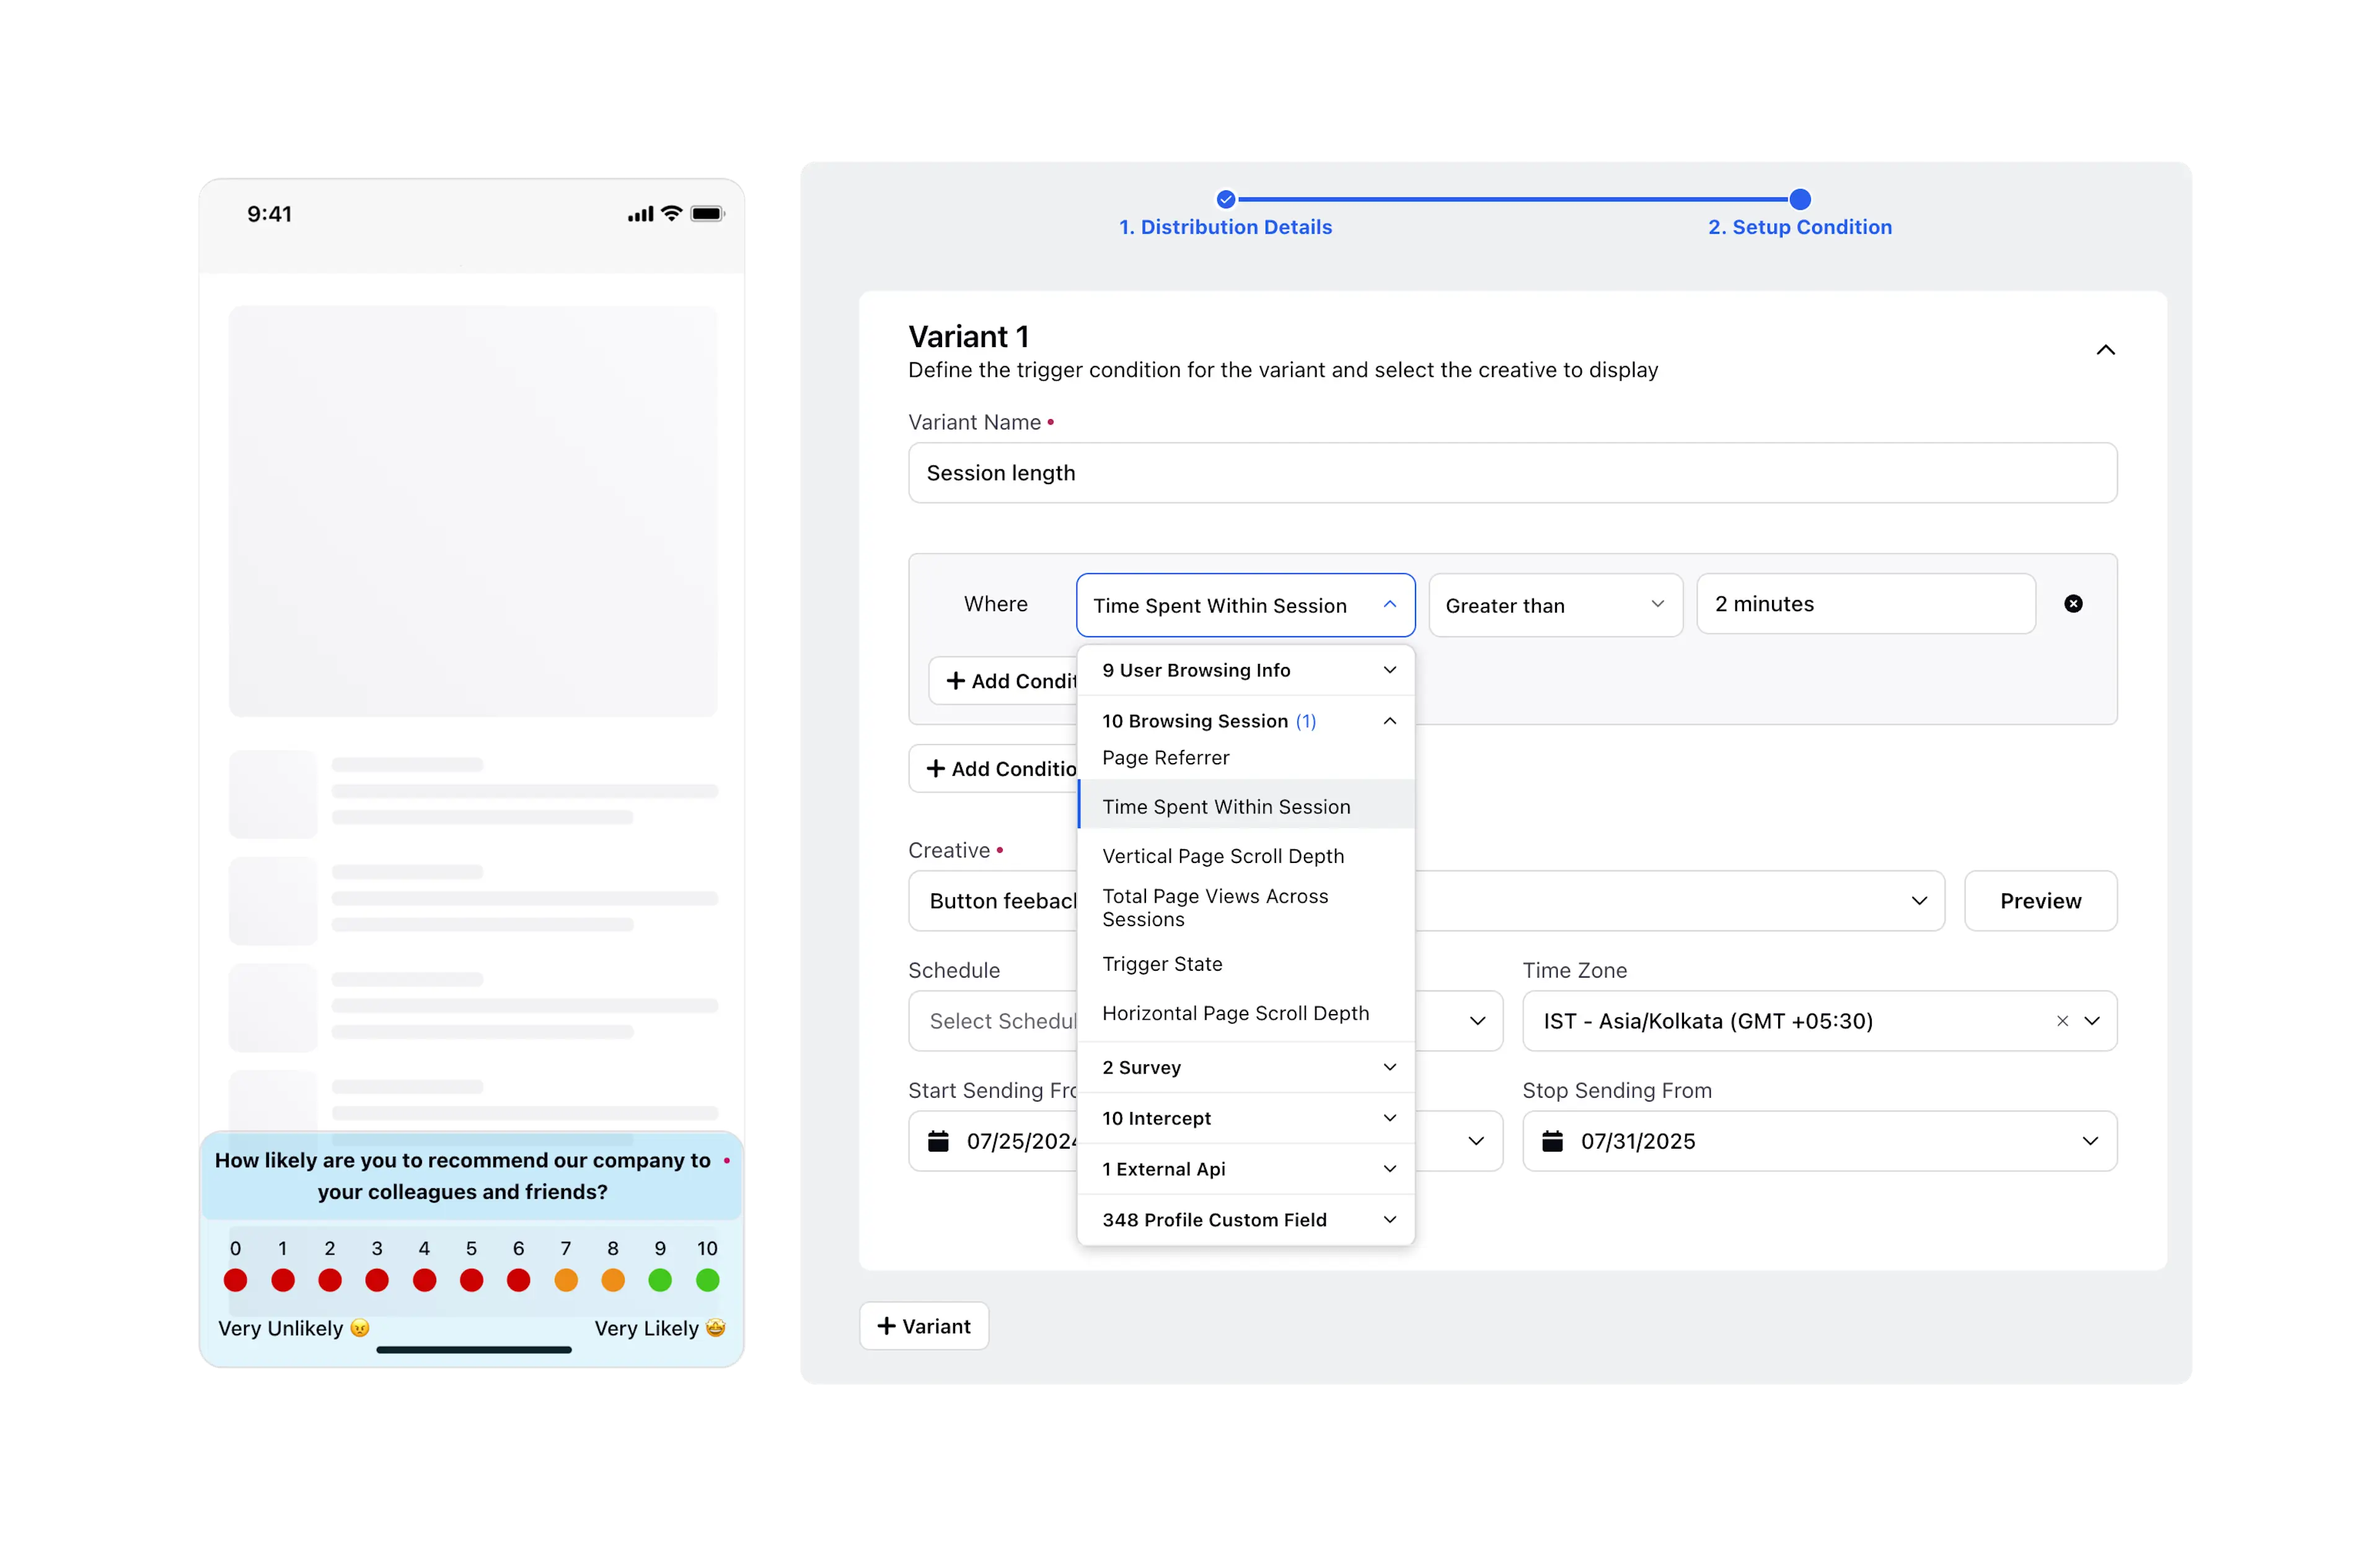Click the Setup Condition step circle
2380x1546 pixels.
click(1799, 199)
